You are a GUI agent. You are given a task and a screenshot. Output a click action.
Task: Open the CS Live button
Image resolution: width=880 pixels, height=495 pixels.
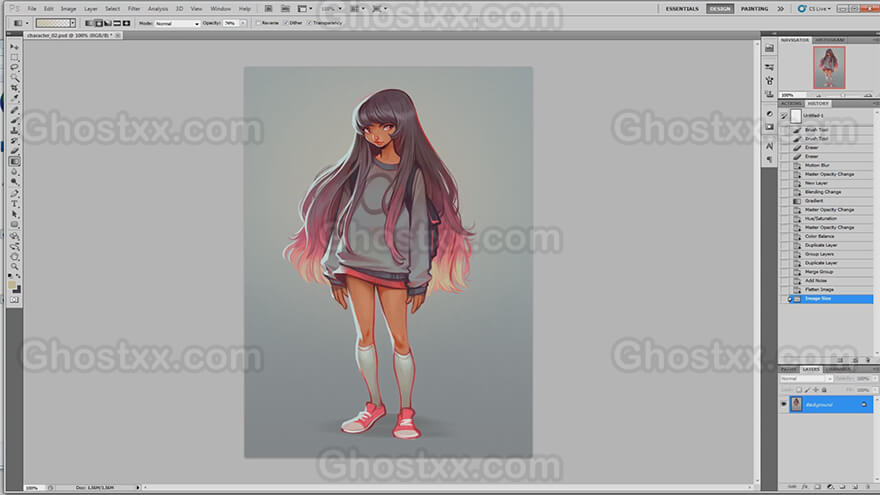click(814, 9)
